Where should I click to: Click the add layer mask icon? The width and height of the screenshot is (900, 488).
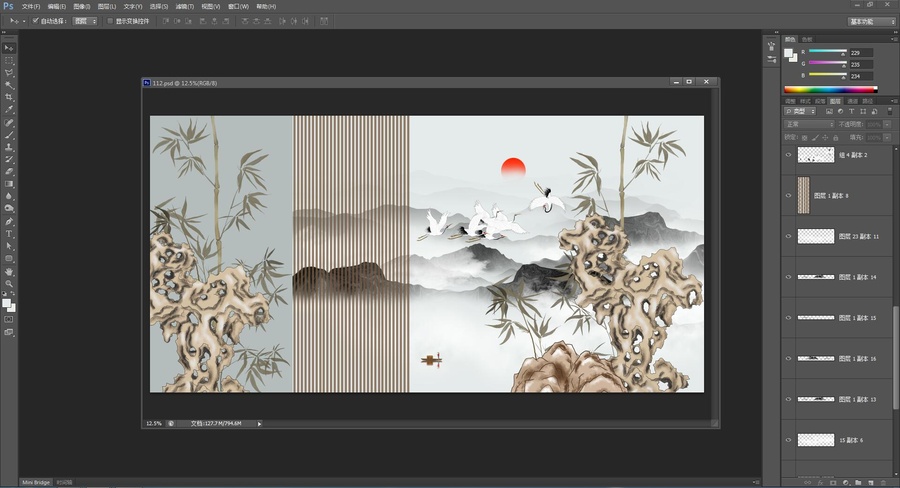coord(833,483)
